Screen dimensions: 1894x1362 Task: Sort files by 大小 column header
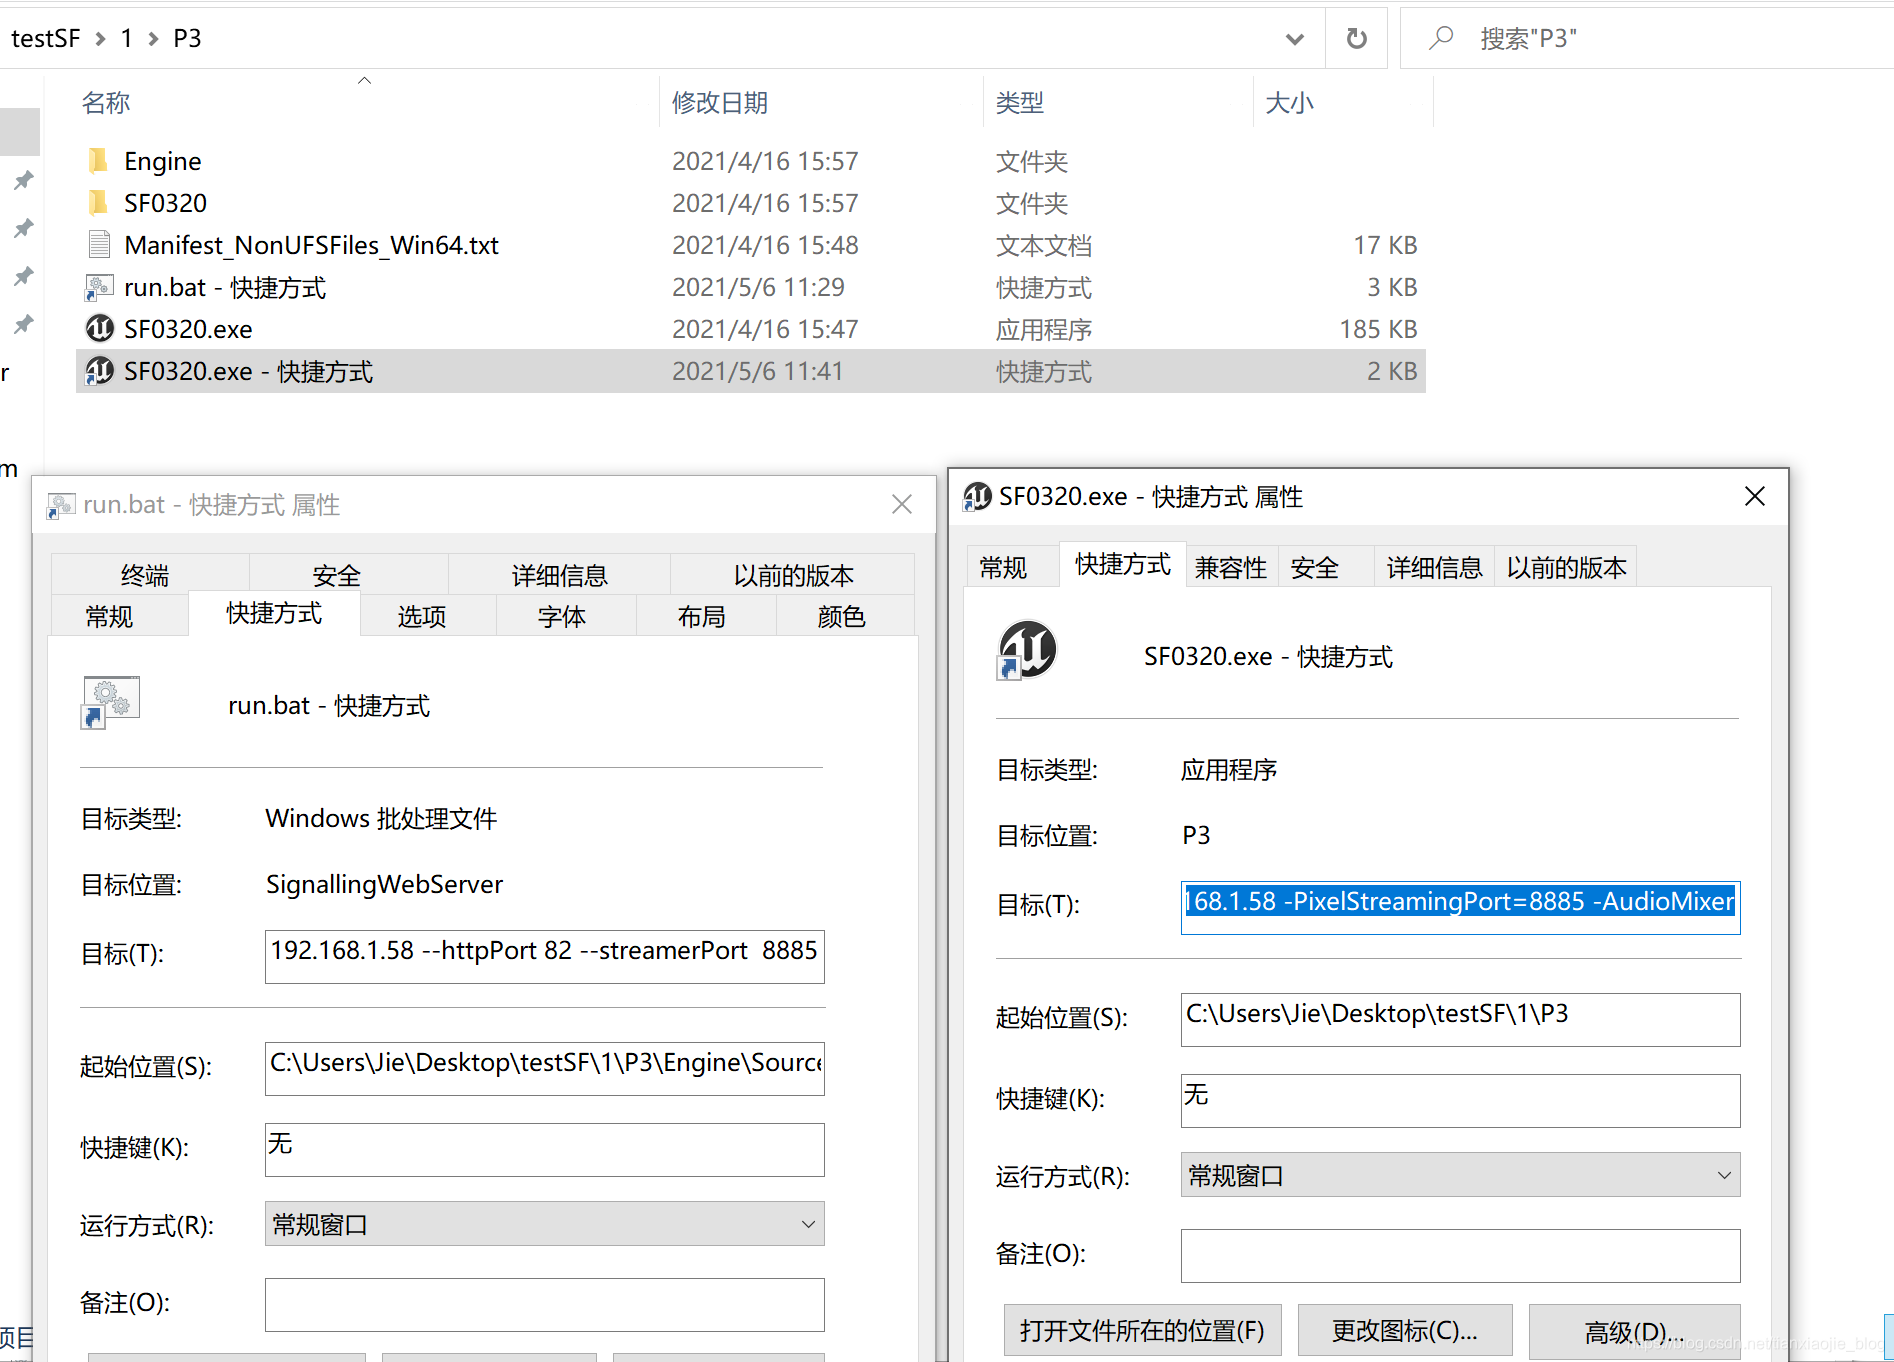(1289, 102)
